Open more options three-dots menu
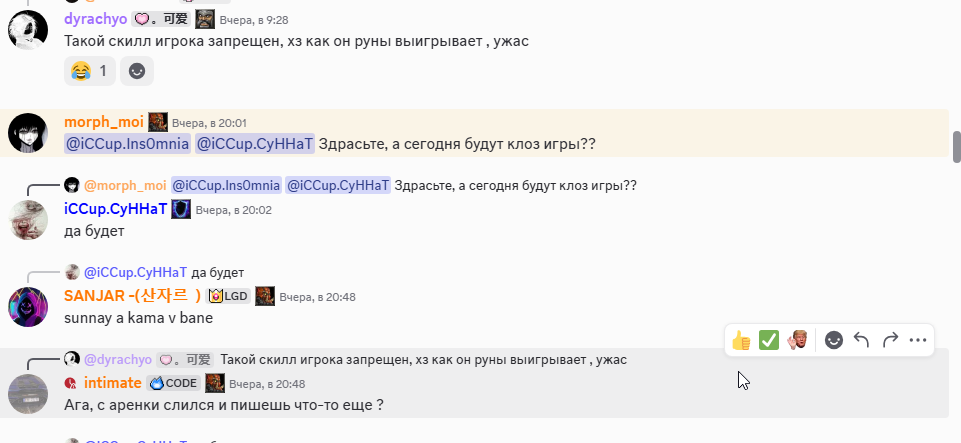Viewport: 961px width, 443px height. pos(918,340)
